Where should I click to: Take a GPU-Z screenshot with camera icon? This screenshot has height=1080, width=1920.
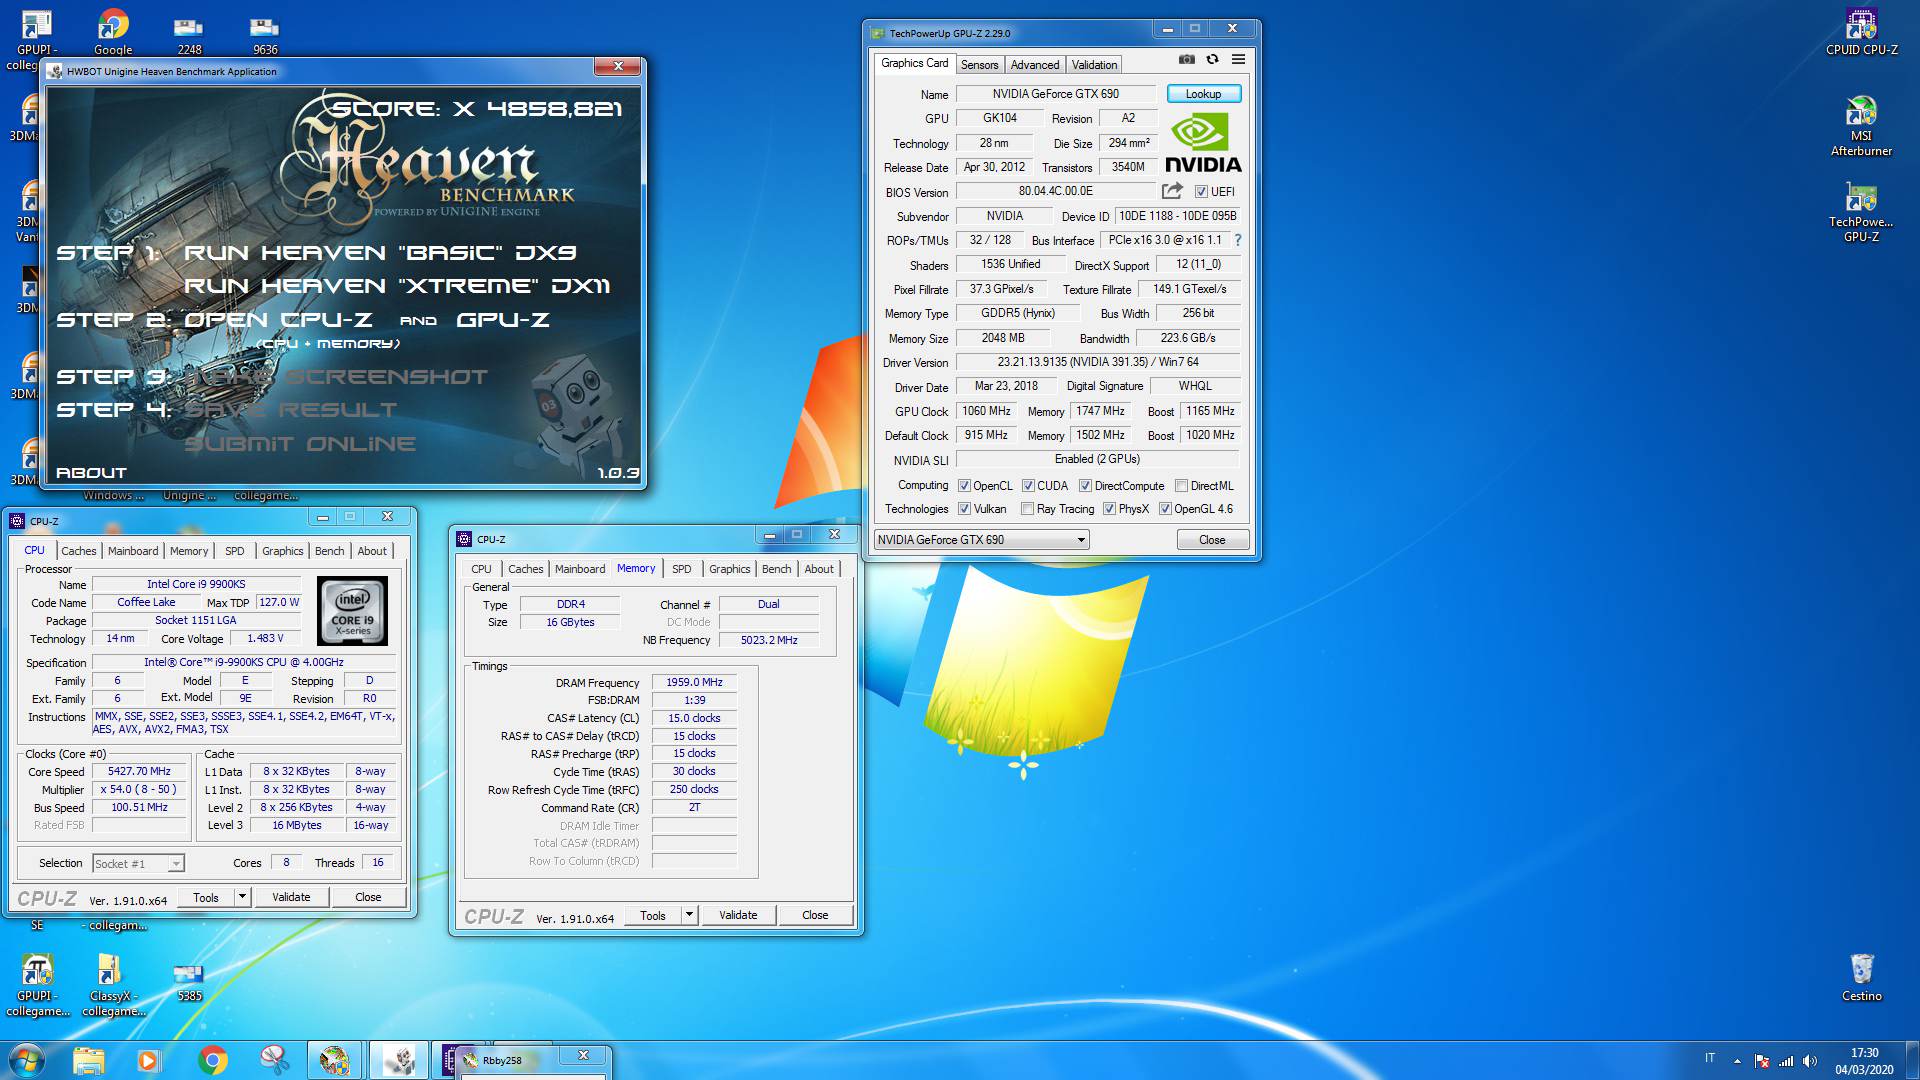coord(1186,60)
